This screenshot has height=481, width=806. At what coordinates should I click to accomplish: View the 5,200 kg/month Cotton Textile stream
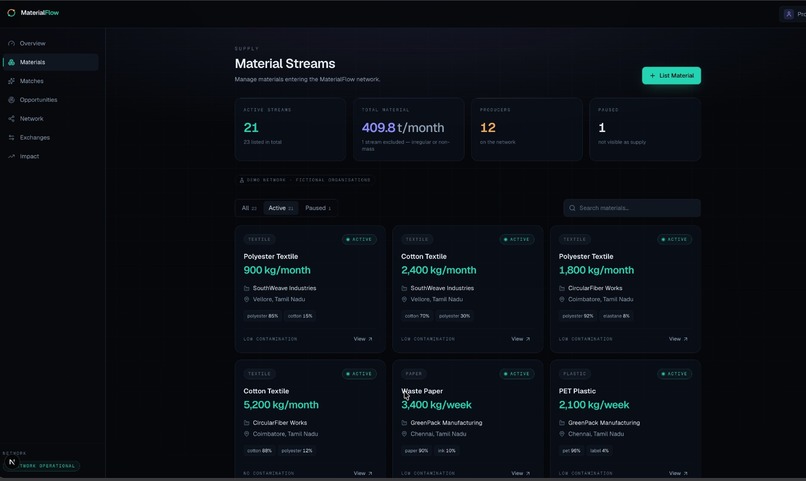(363, 473)
